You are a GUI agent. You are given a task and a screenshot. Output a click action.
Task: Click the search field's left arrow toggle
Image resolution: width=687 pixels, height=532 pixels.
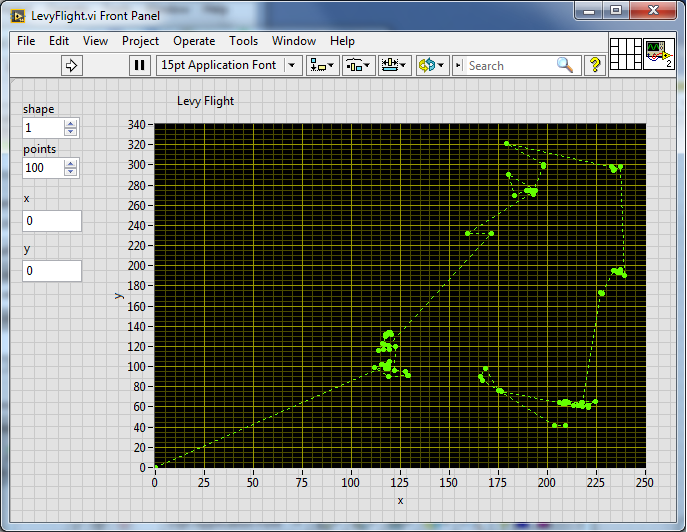(458, 65)
